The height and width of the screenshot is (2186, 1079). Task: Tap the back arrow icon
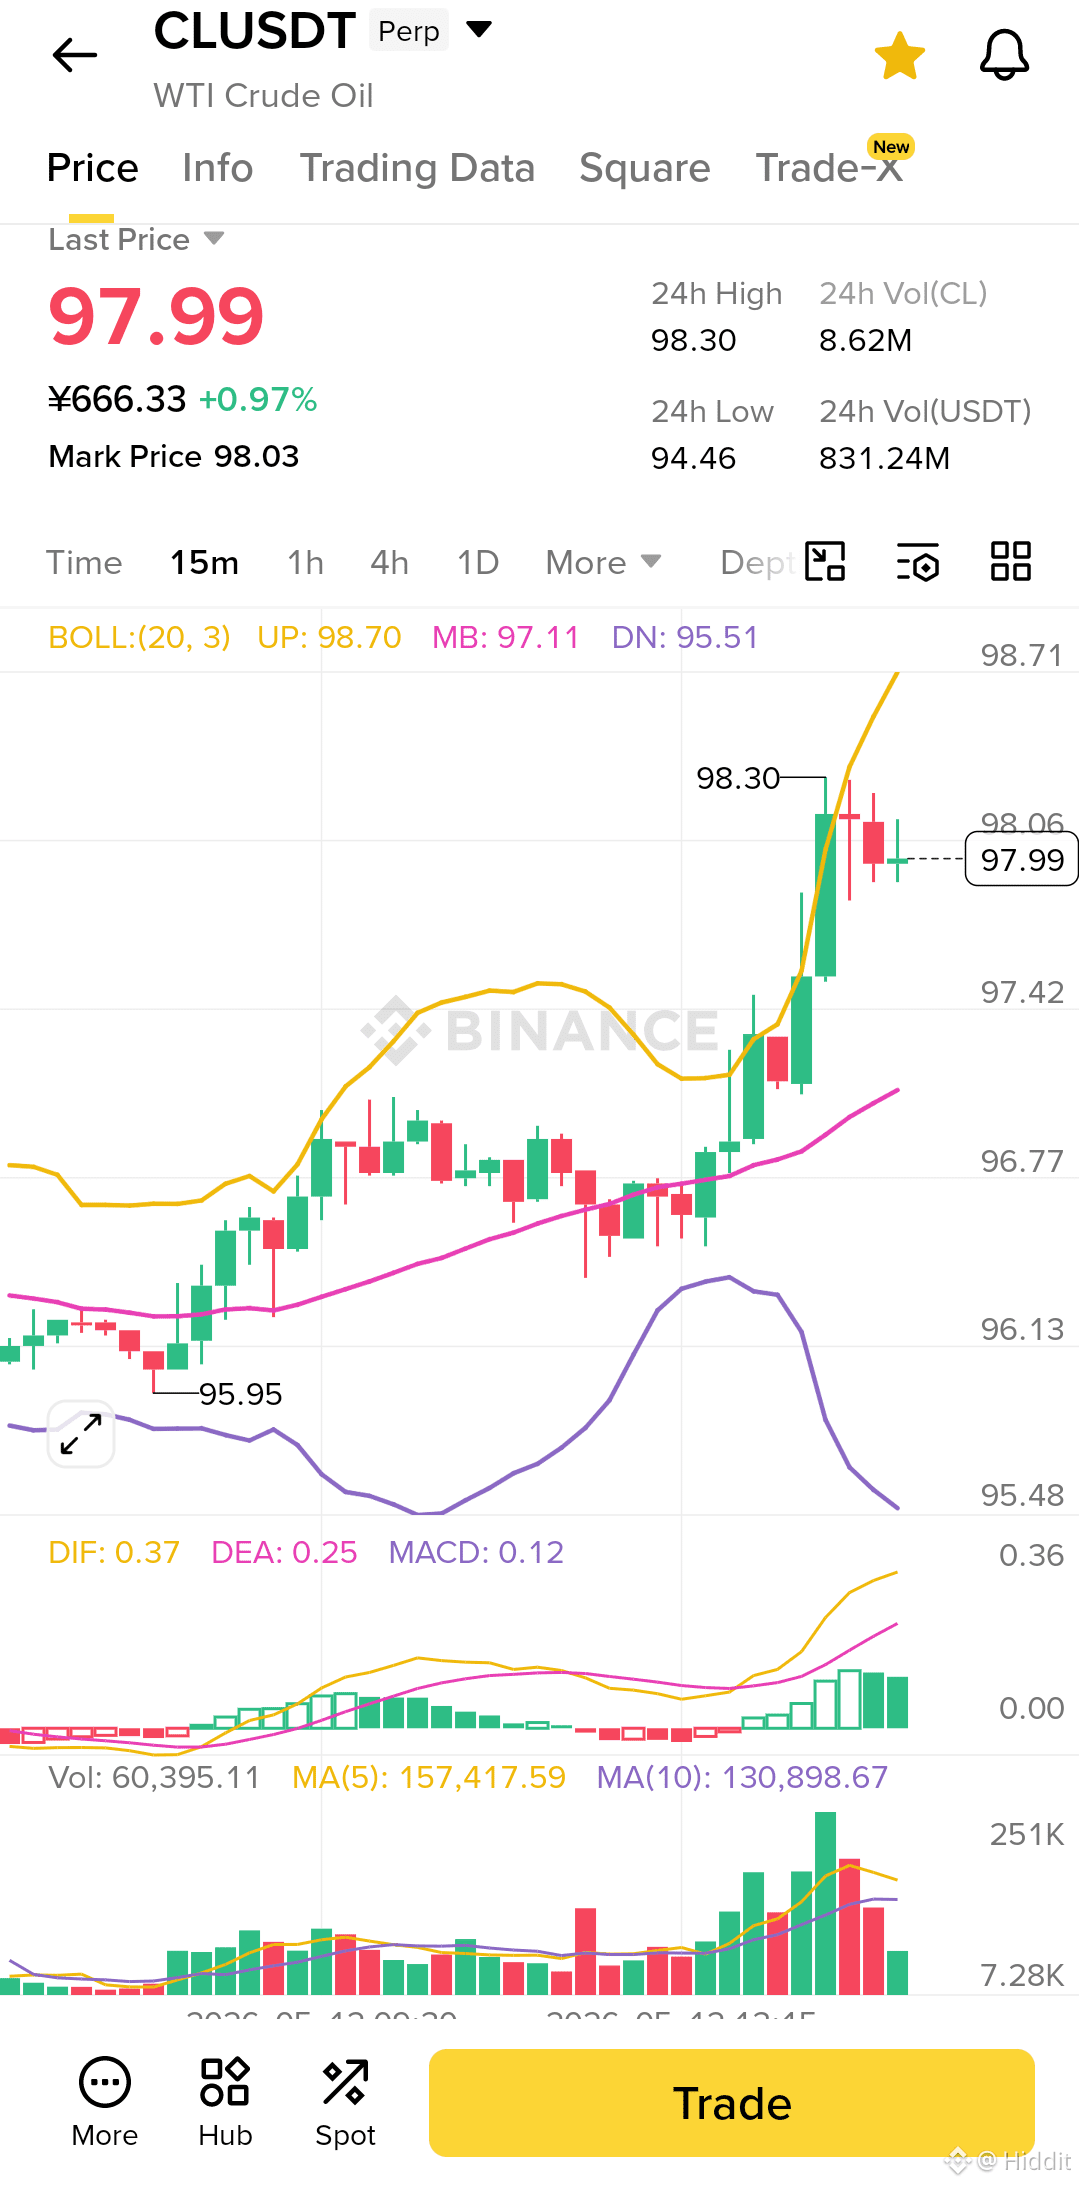(x=75, y=55)
